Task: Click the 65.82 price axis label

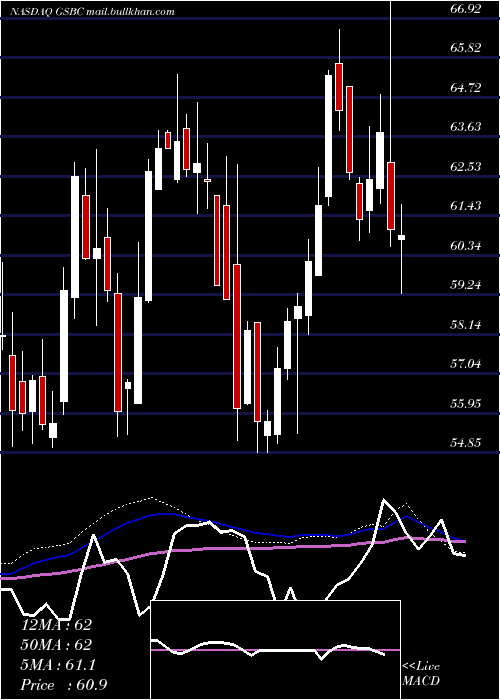Action: (466, 48)
